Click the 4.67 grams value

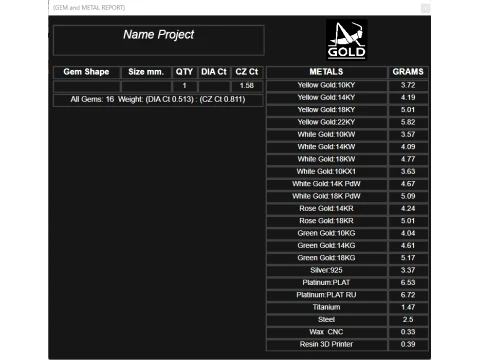click(x=408, y=184)
